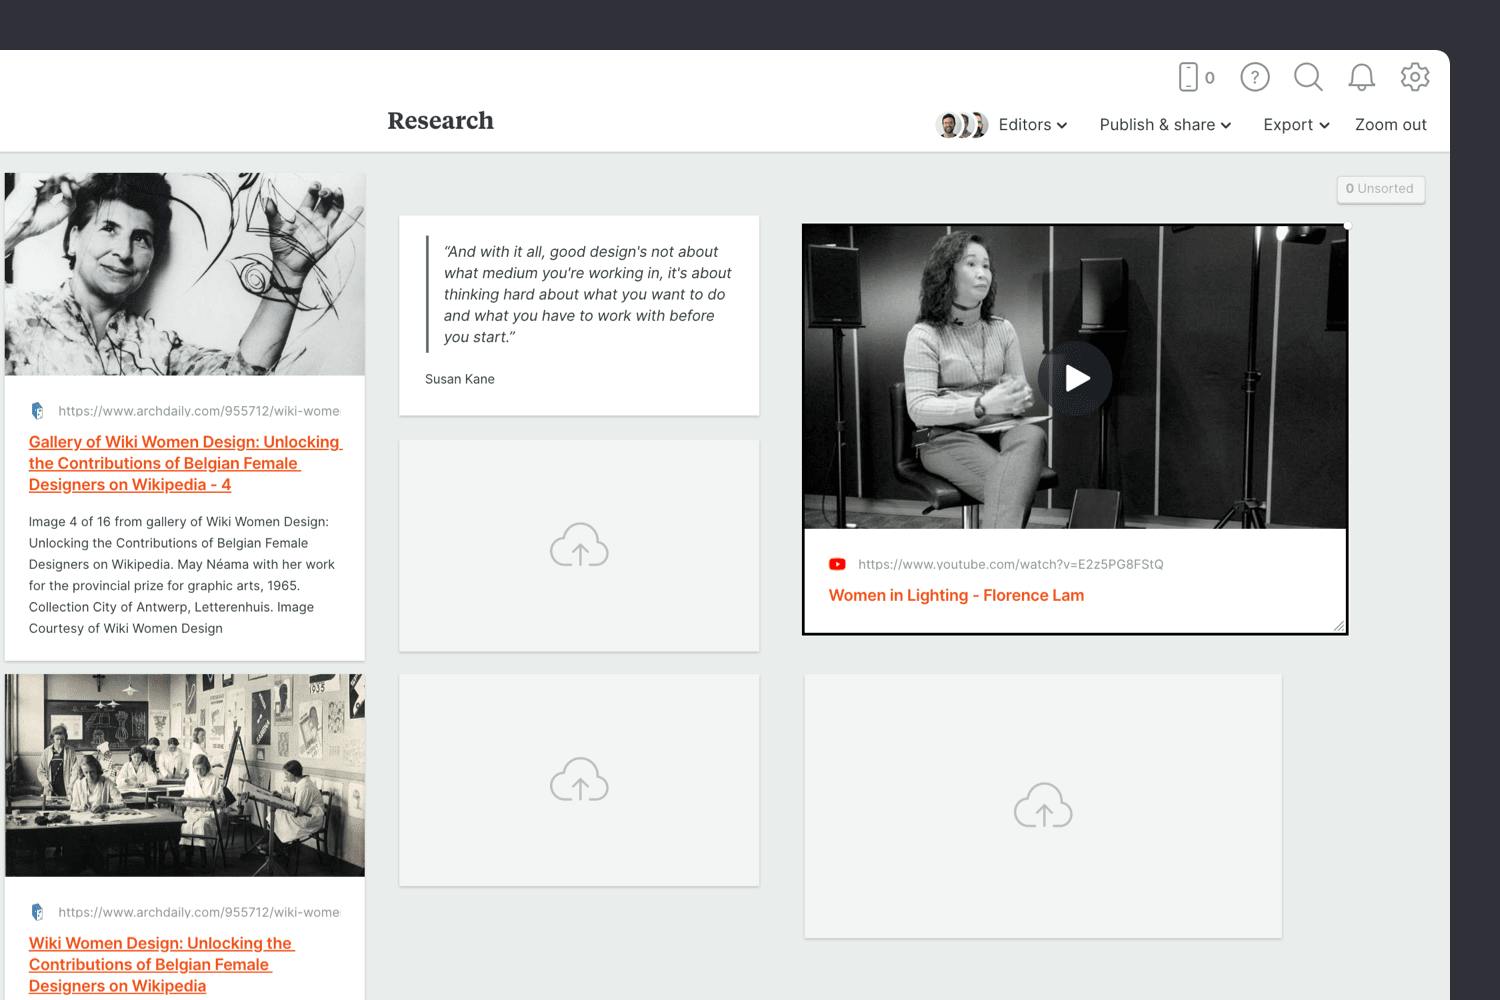Select the classroom workshop photograph

coord(185,775)
